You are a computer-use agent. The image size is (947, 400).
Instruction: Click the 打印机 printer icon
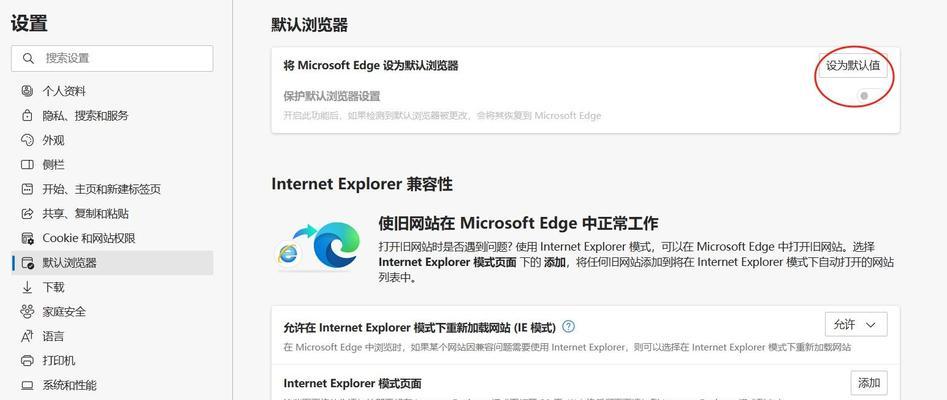pos(27,361)
